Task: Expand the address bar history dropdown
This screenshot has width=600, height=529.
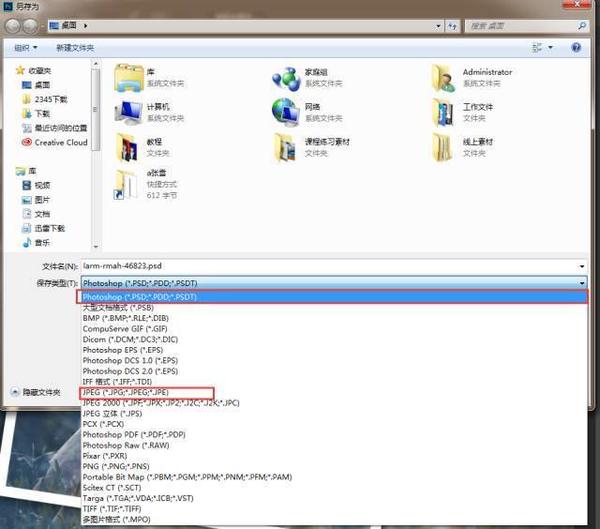Action: pyautogui.click(x=438, y=26)
